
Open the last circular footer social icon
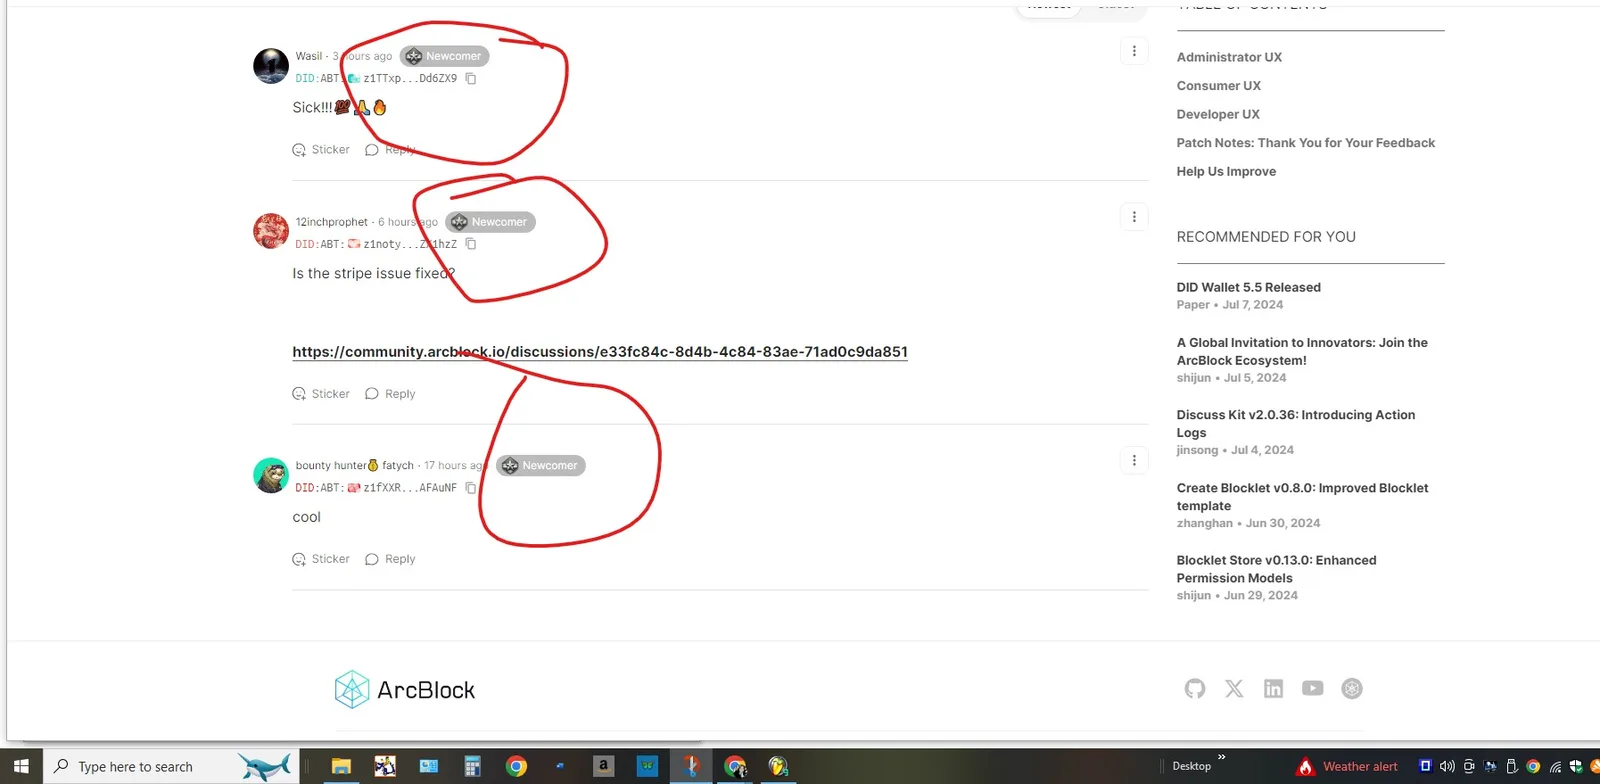[1352, 688]
